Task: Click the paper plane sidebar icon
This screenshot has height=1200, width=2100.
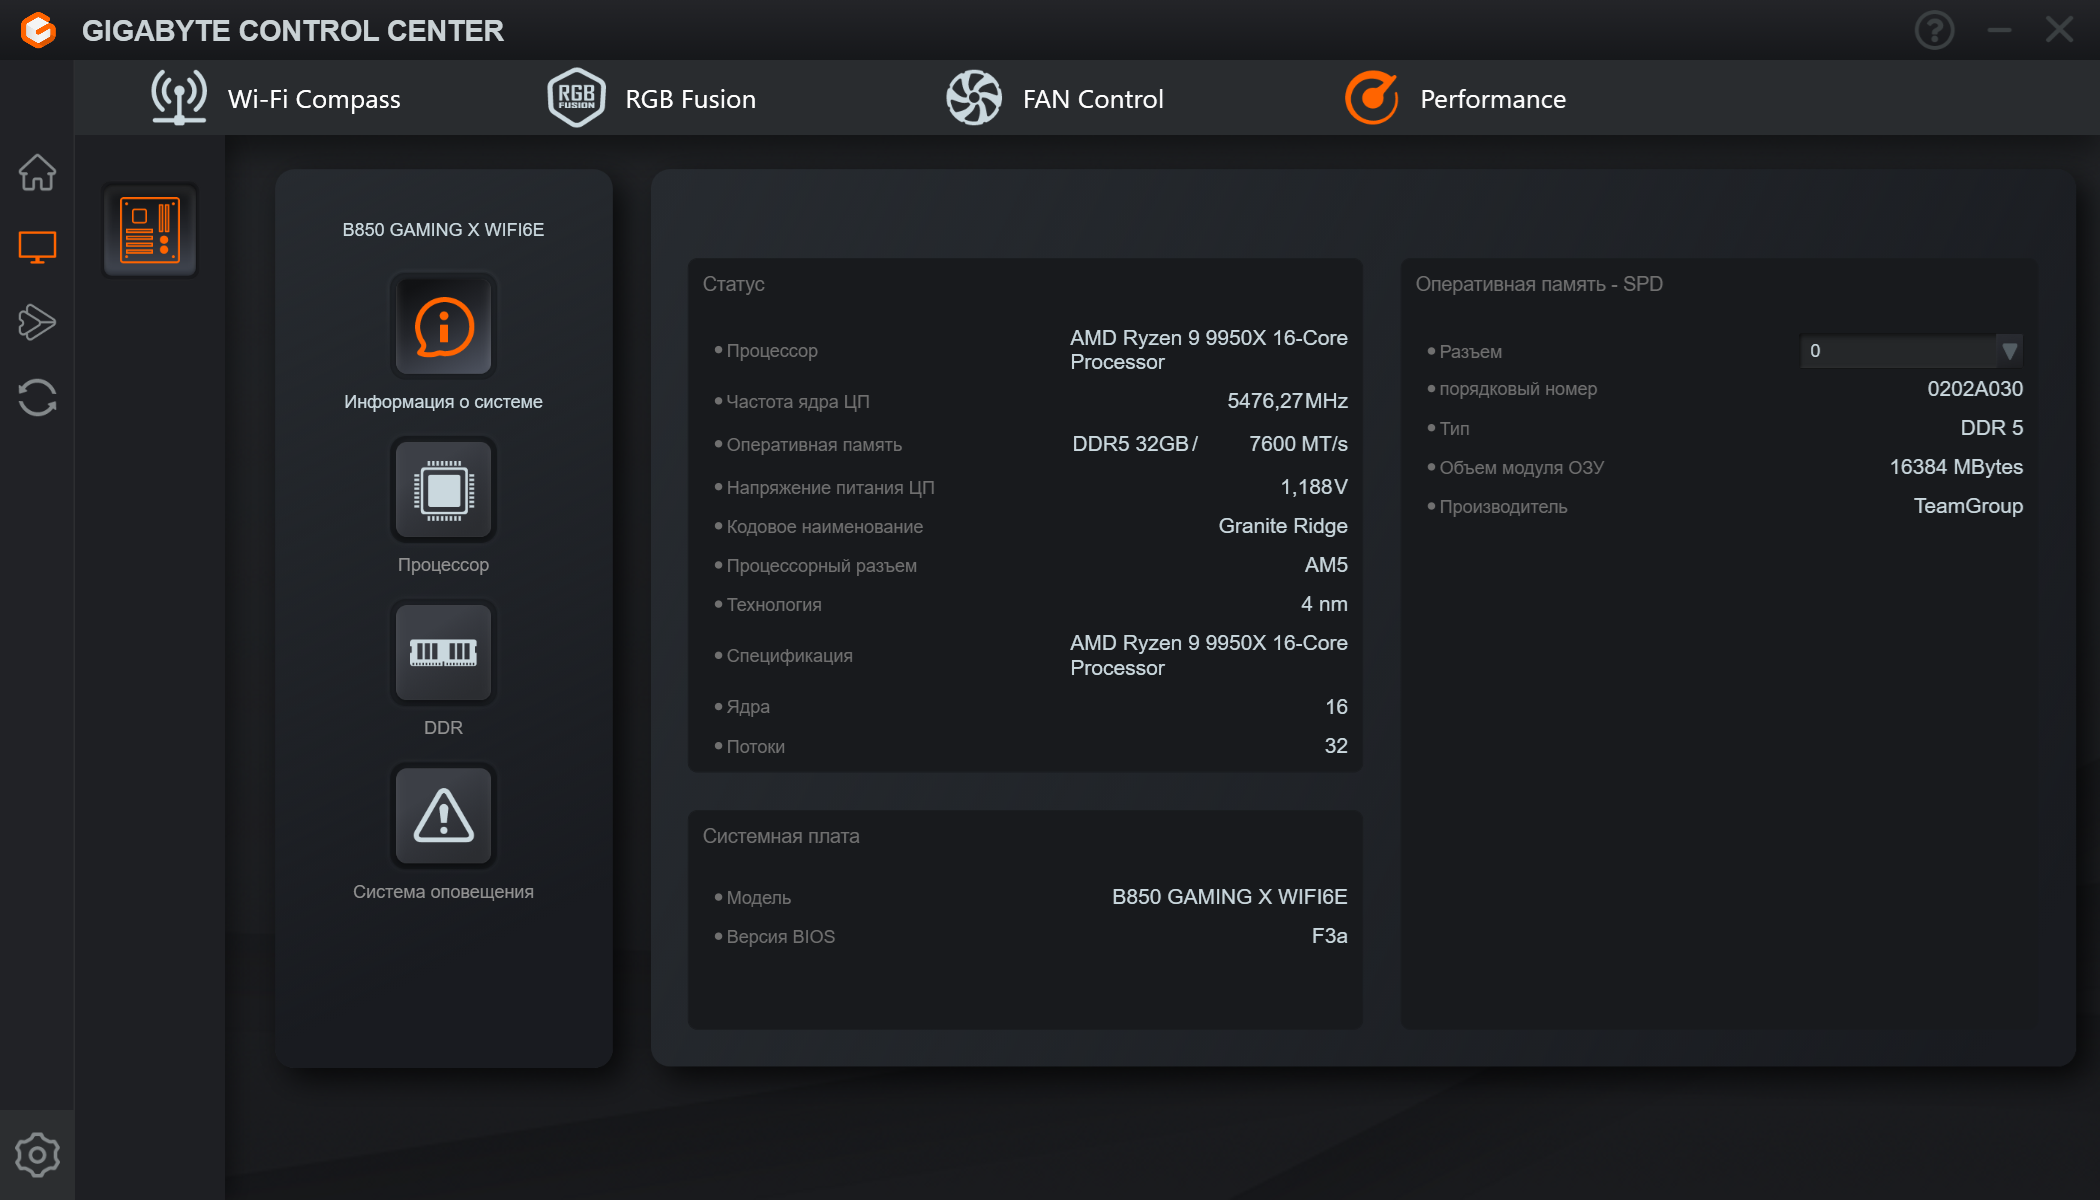Action: [x=37, y=321]
